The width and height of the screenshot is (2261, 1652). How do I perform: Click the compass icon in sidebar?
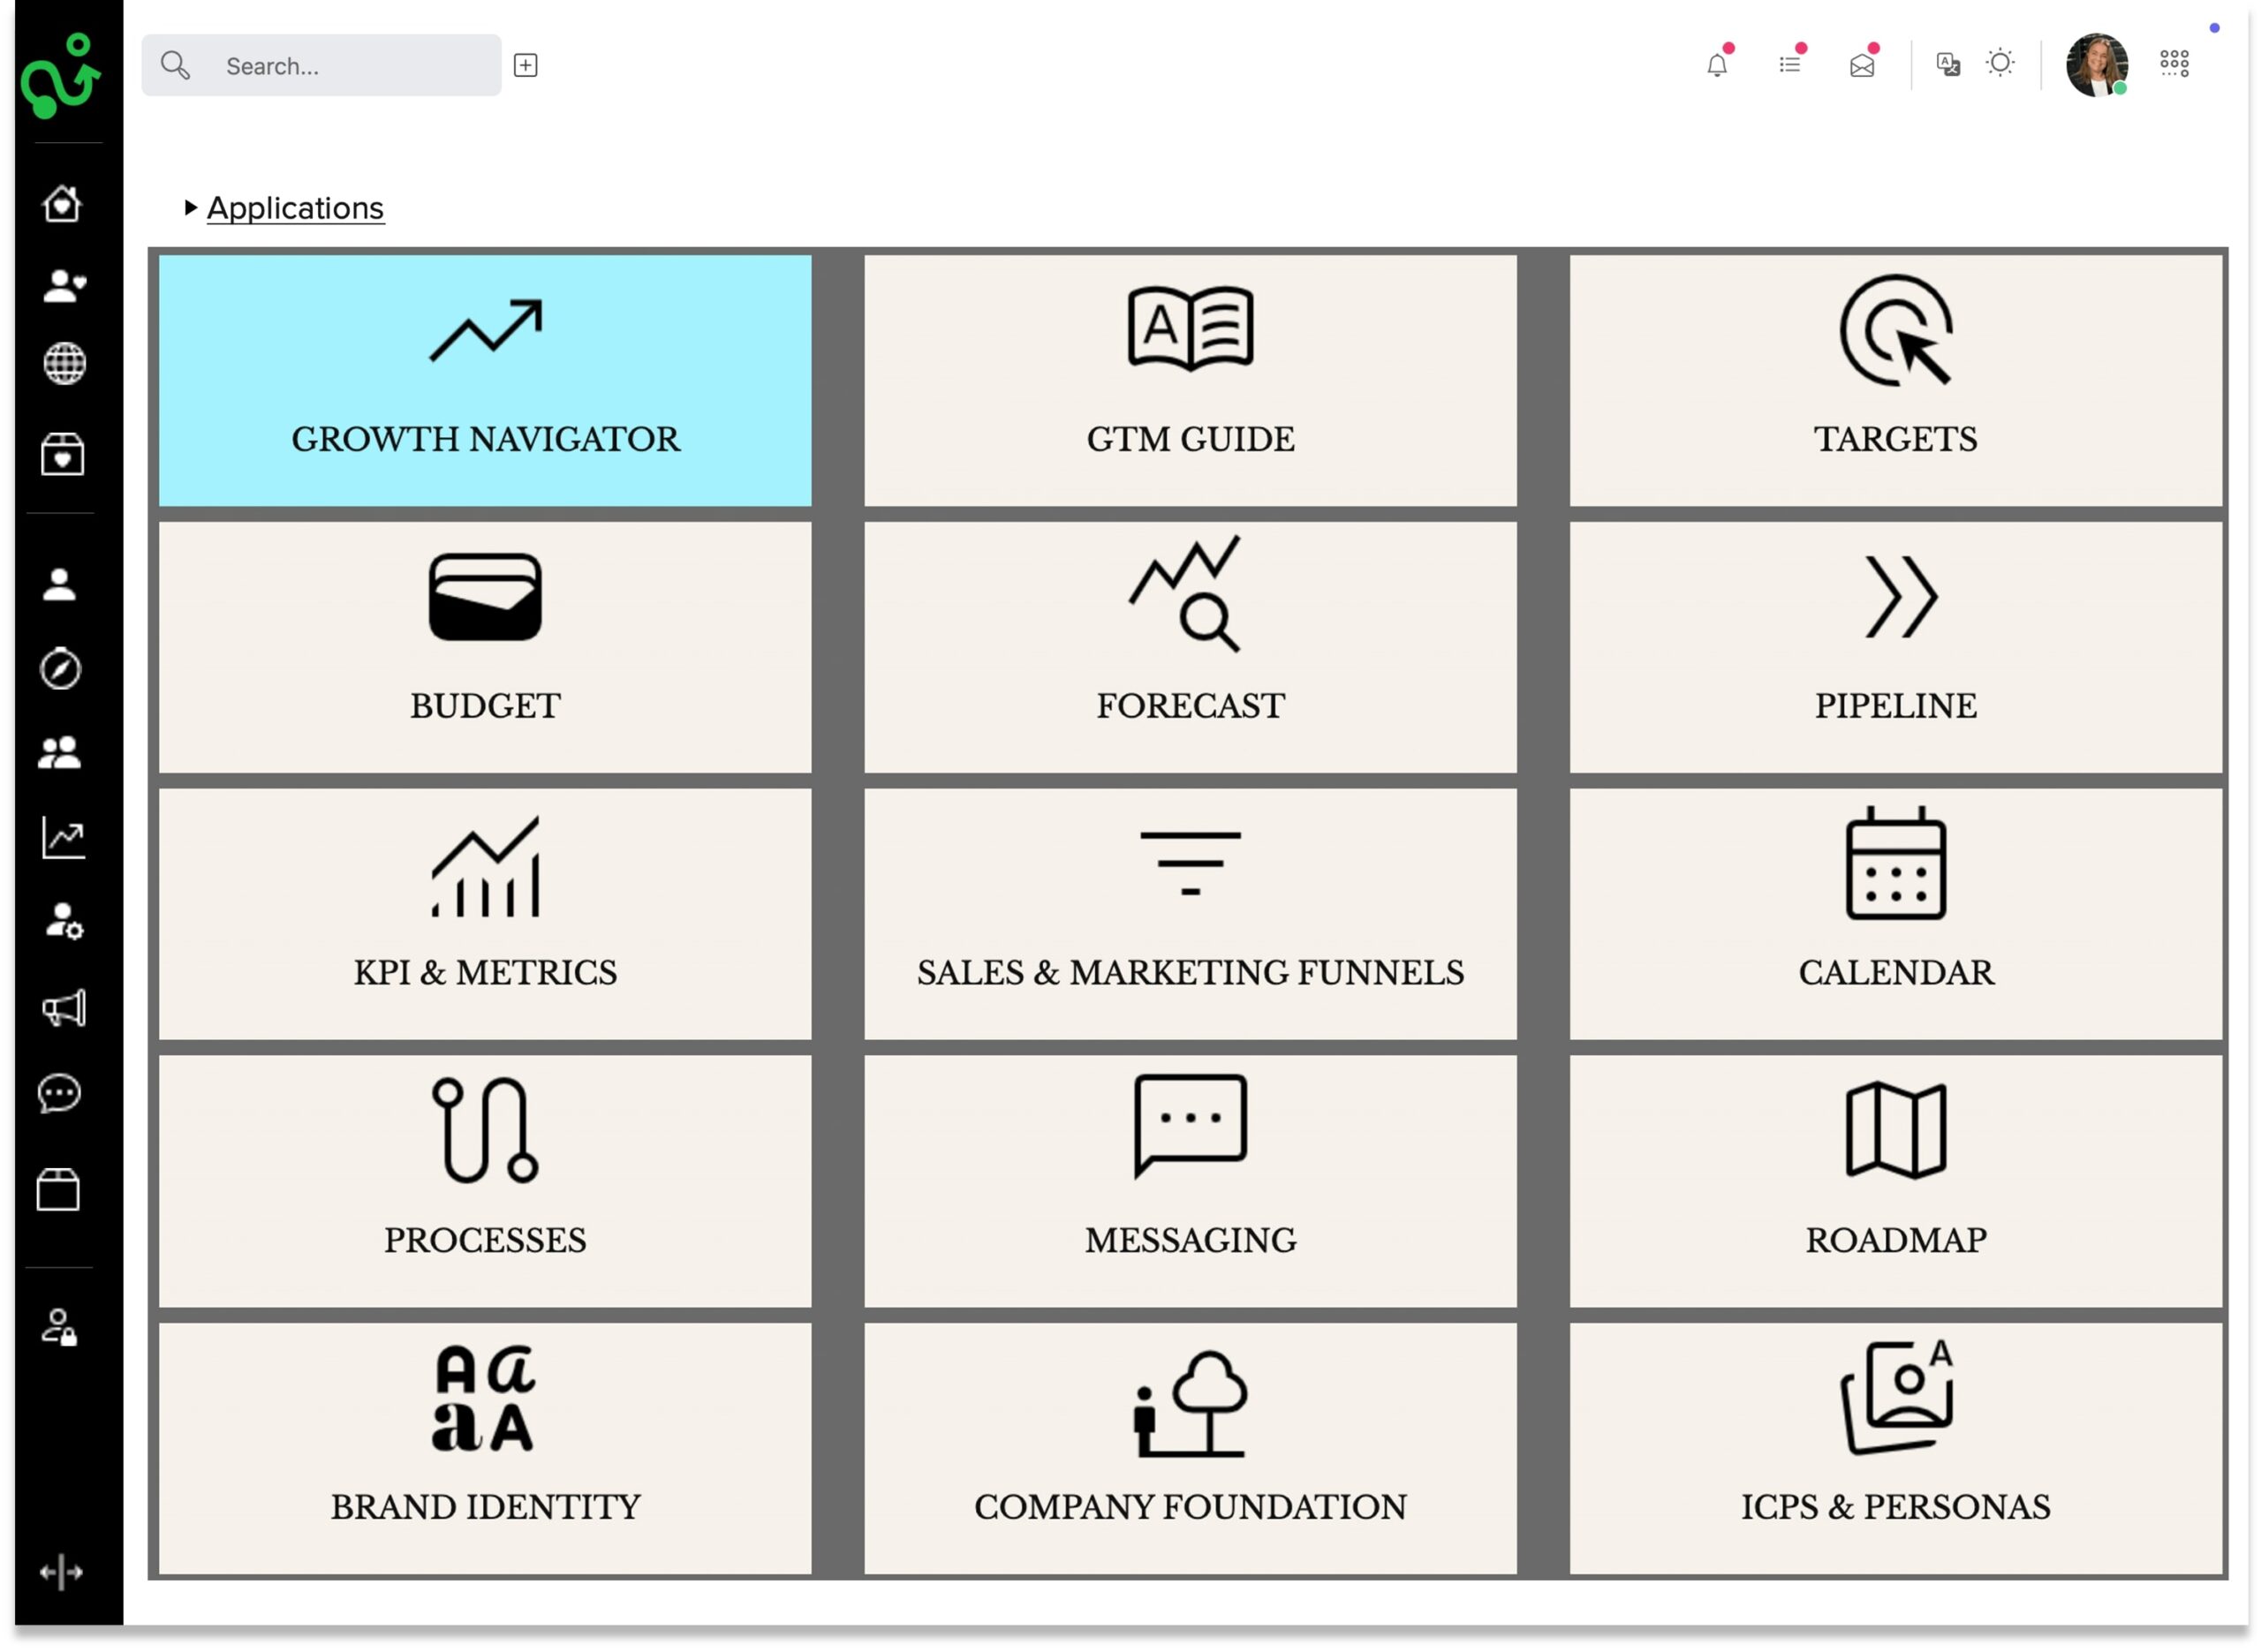coord(60,669)
